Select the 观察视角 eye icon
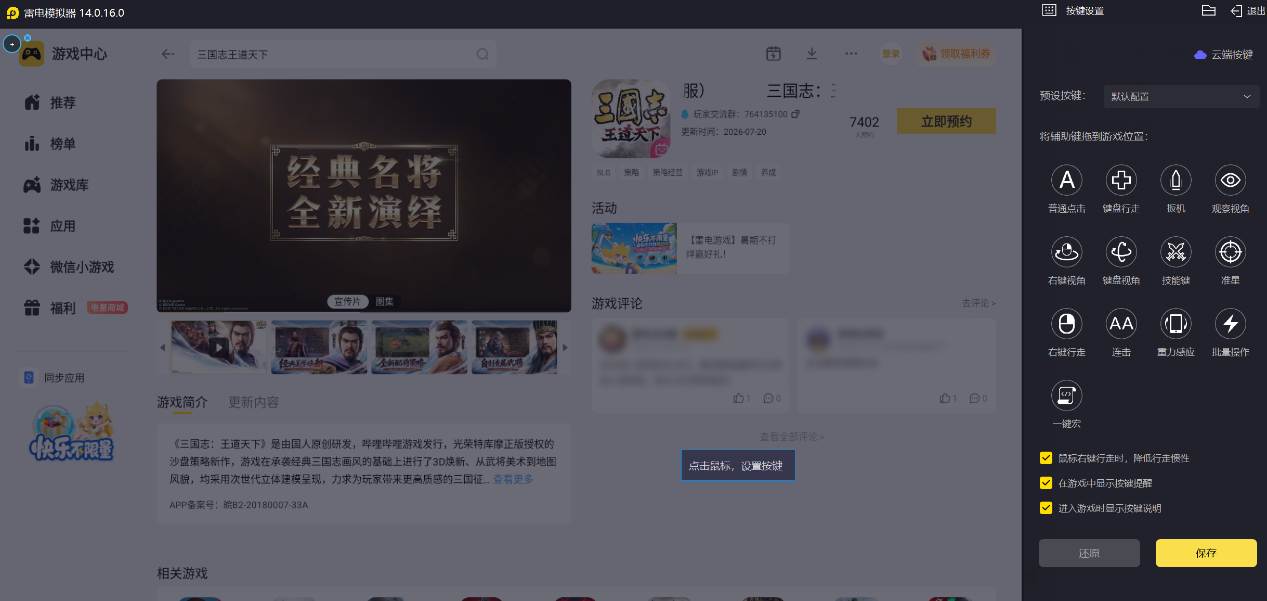This screenshot has width=1267, height=601. (1230, 180)
